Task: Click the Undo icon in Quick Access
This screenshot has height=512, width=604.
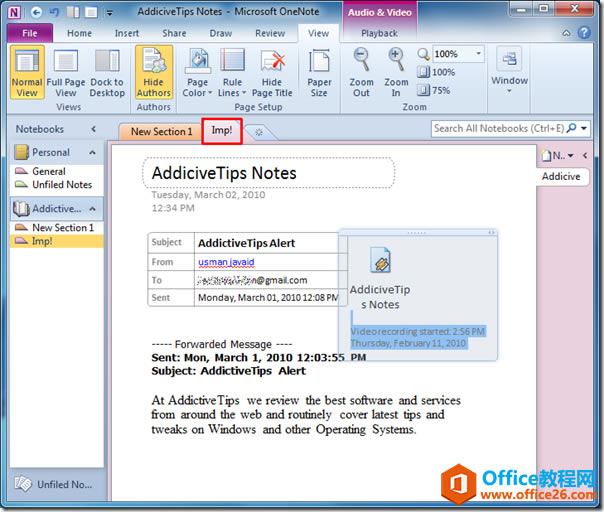Action: [54, 12]
